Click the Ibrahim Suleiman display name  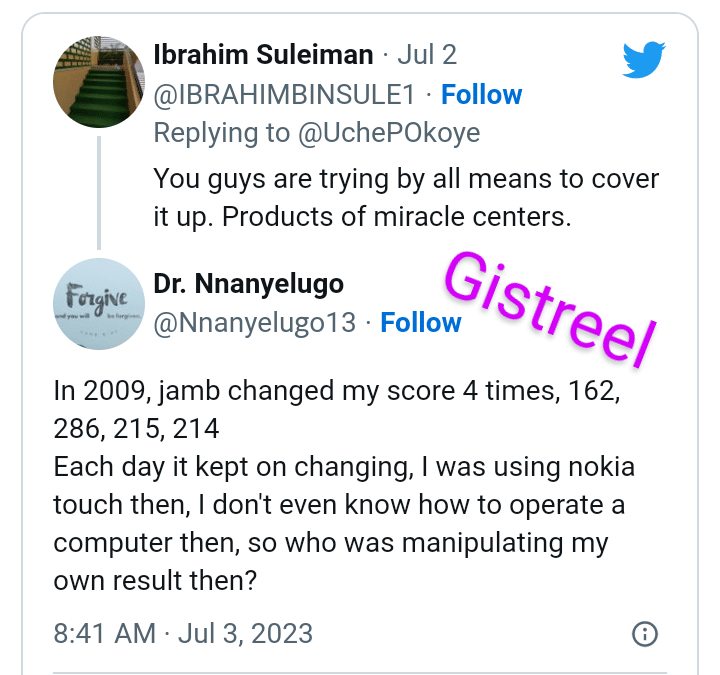264,55
